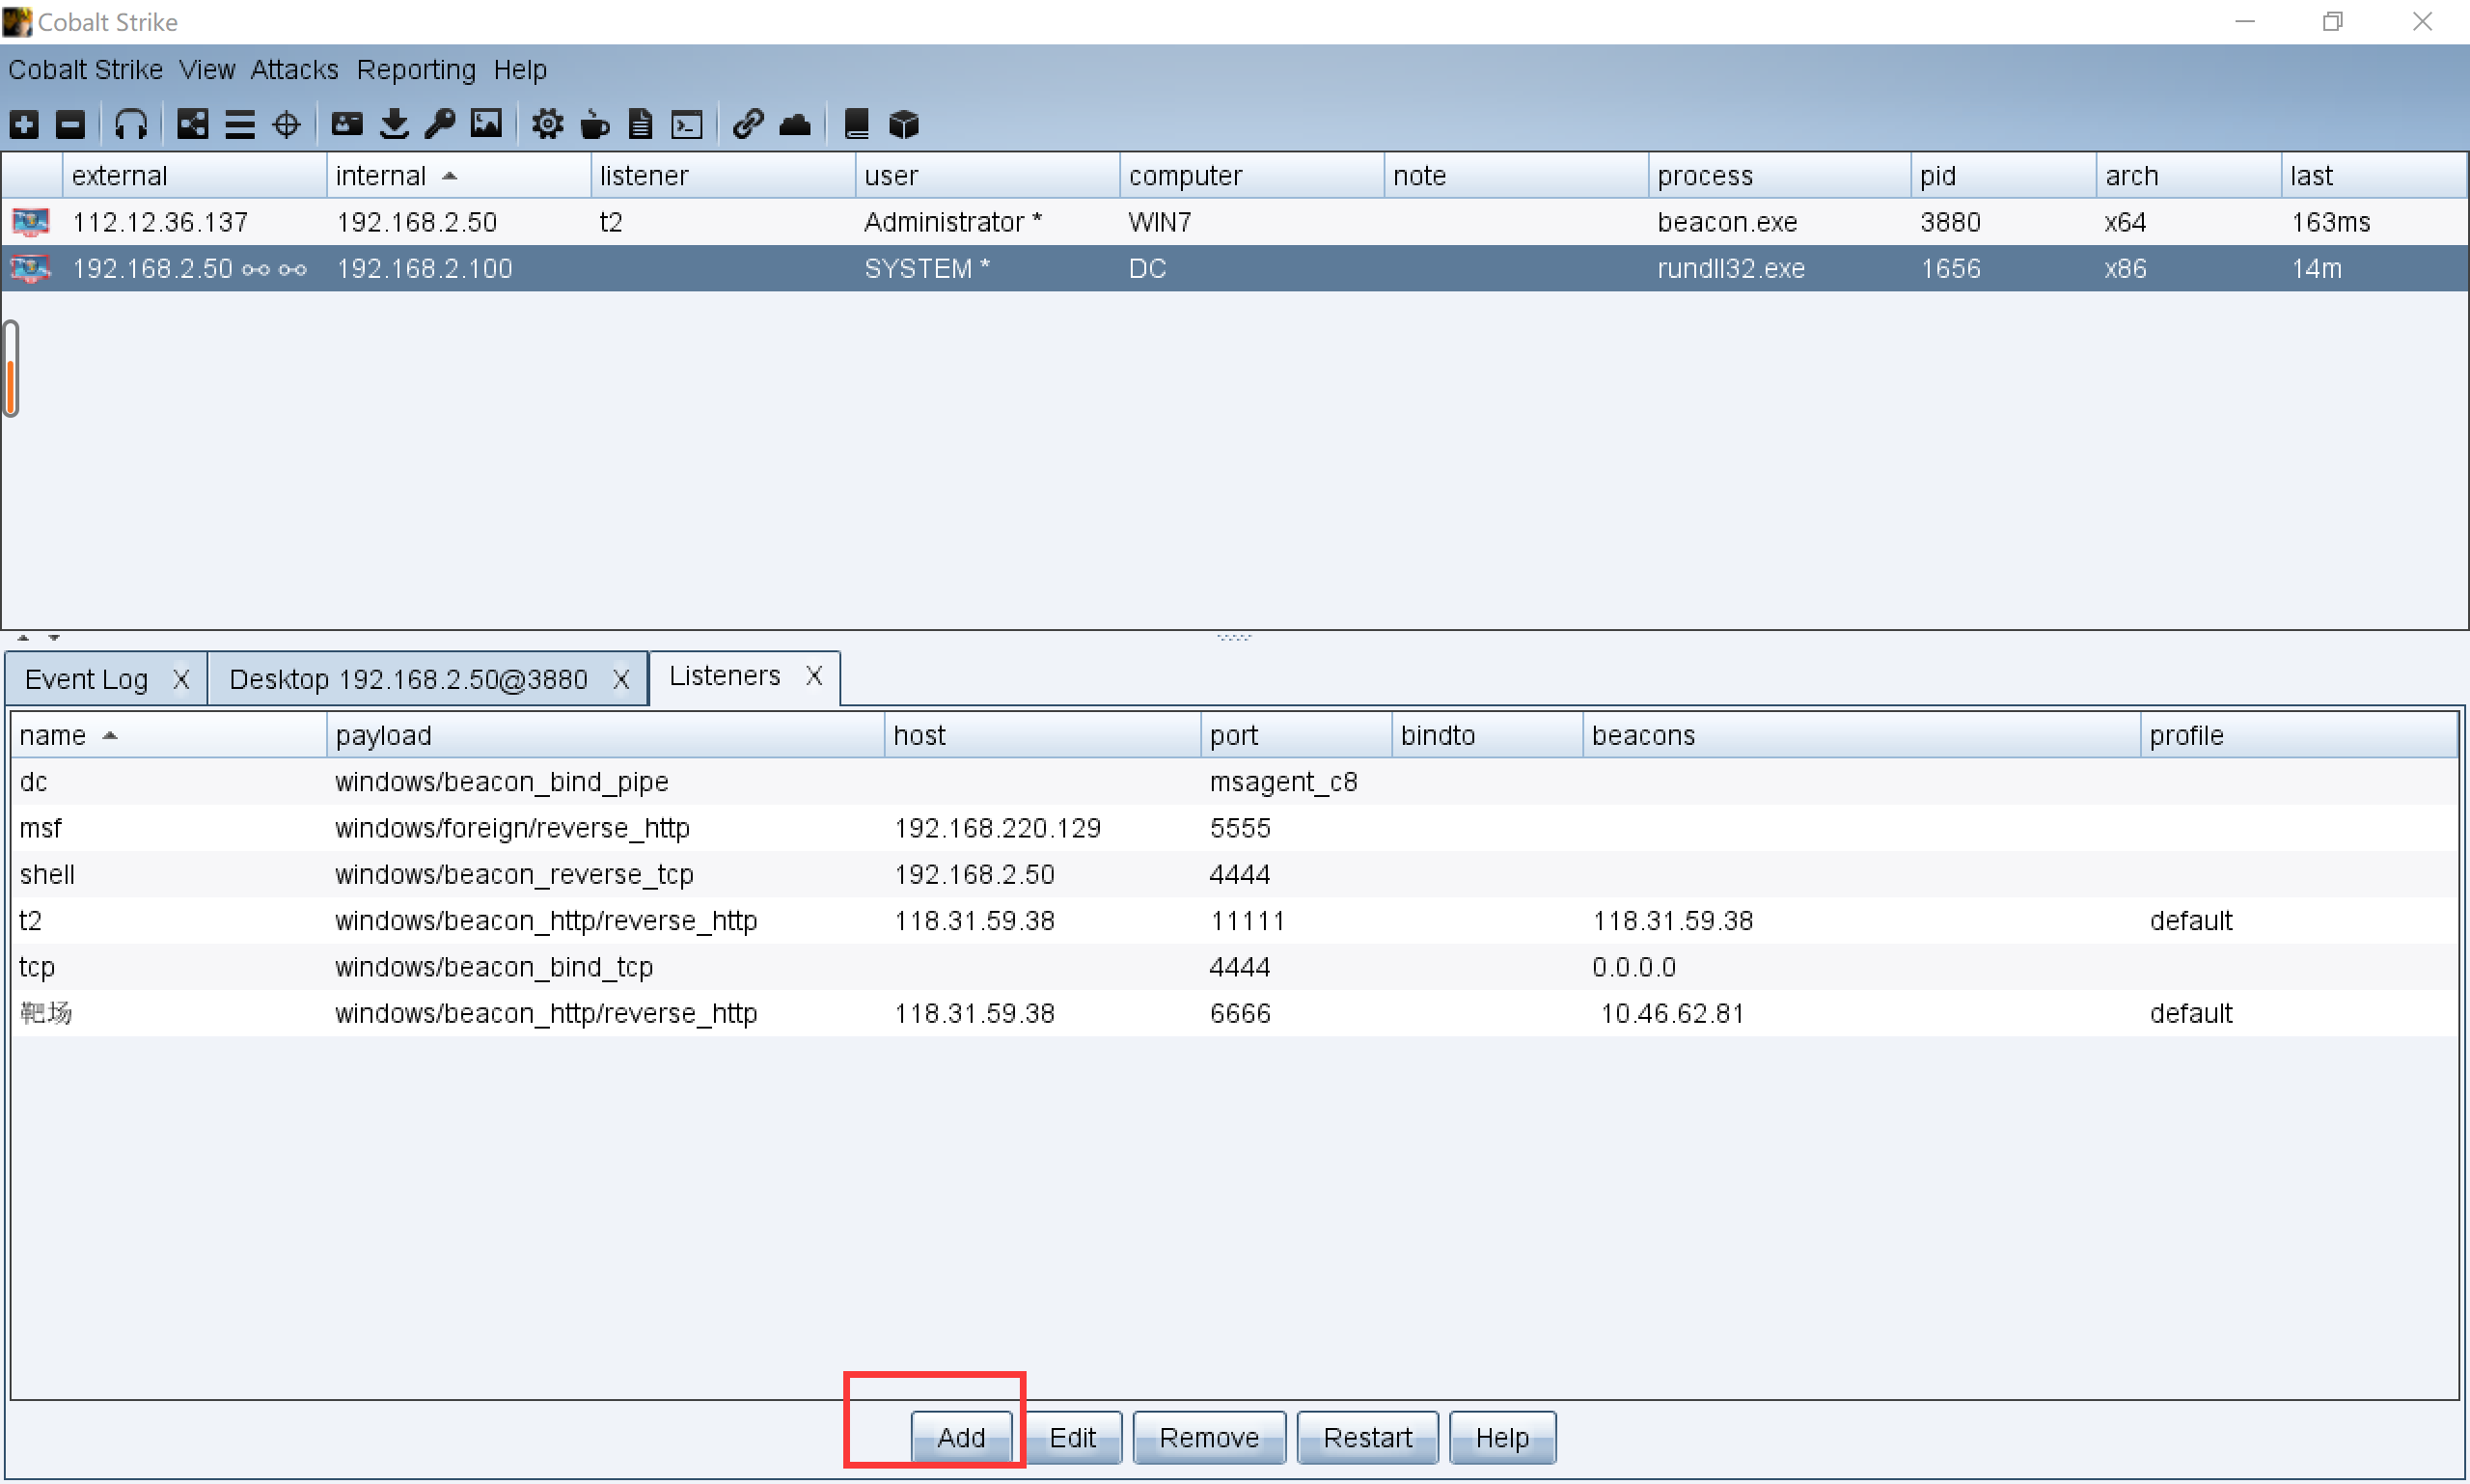Sort sessions by pid column

[x=2004, y=175]
